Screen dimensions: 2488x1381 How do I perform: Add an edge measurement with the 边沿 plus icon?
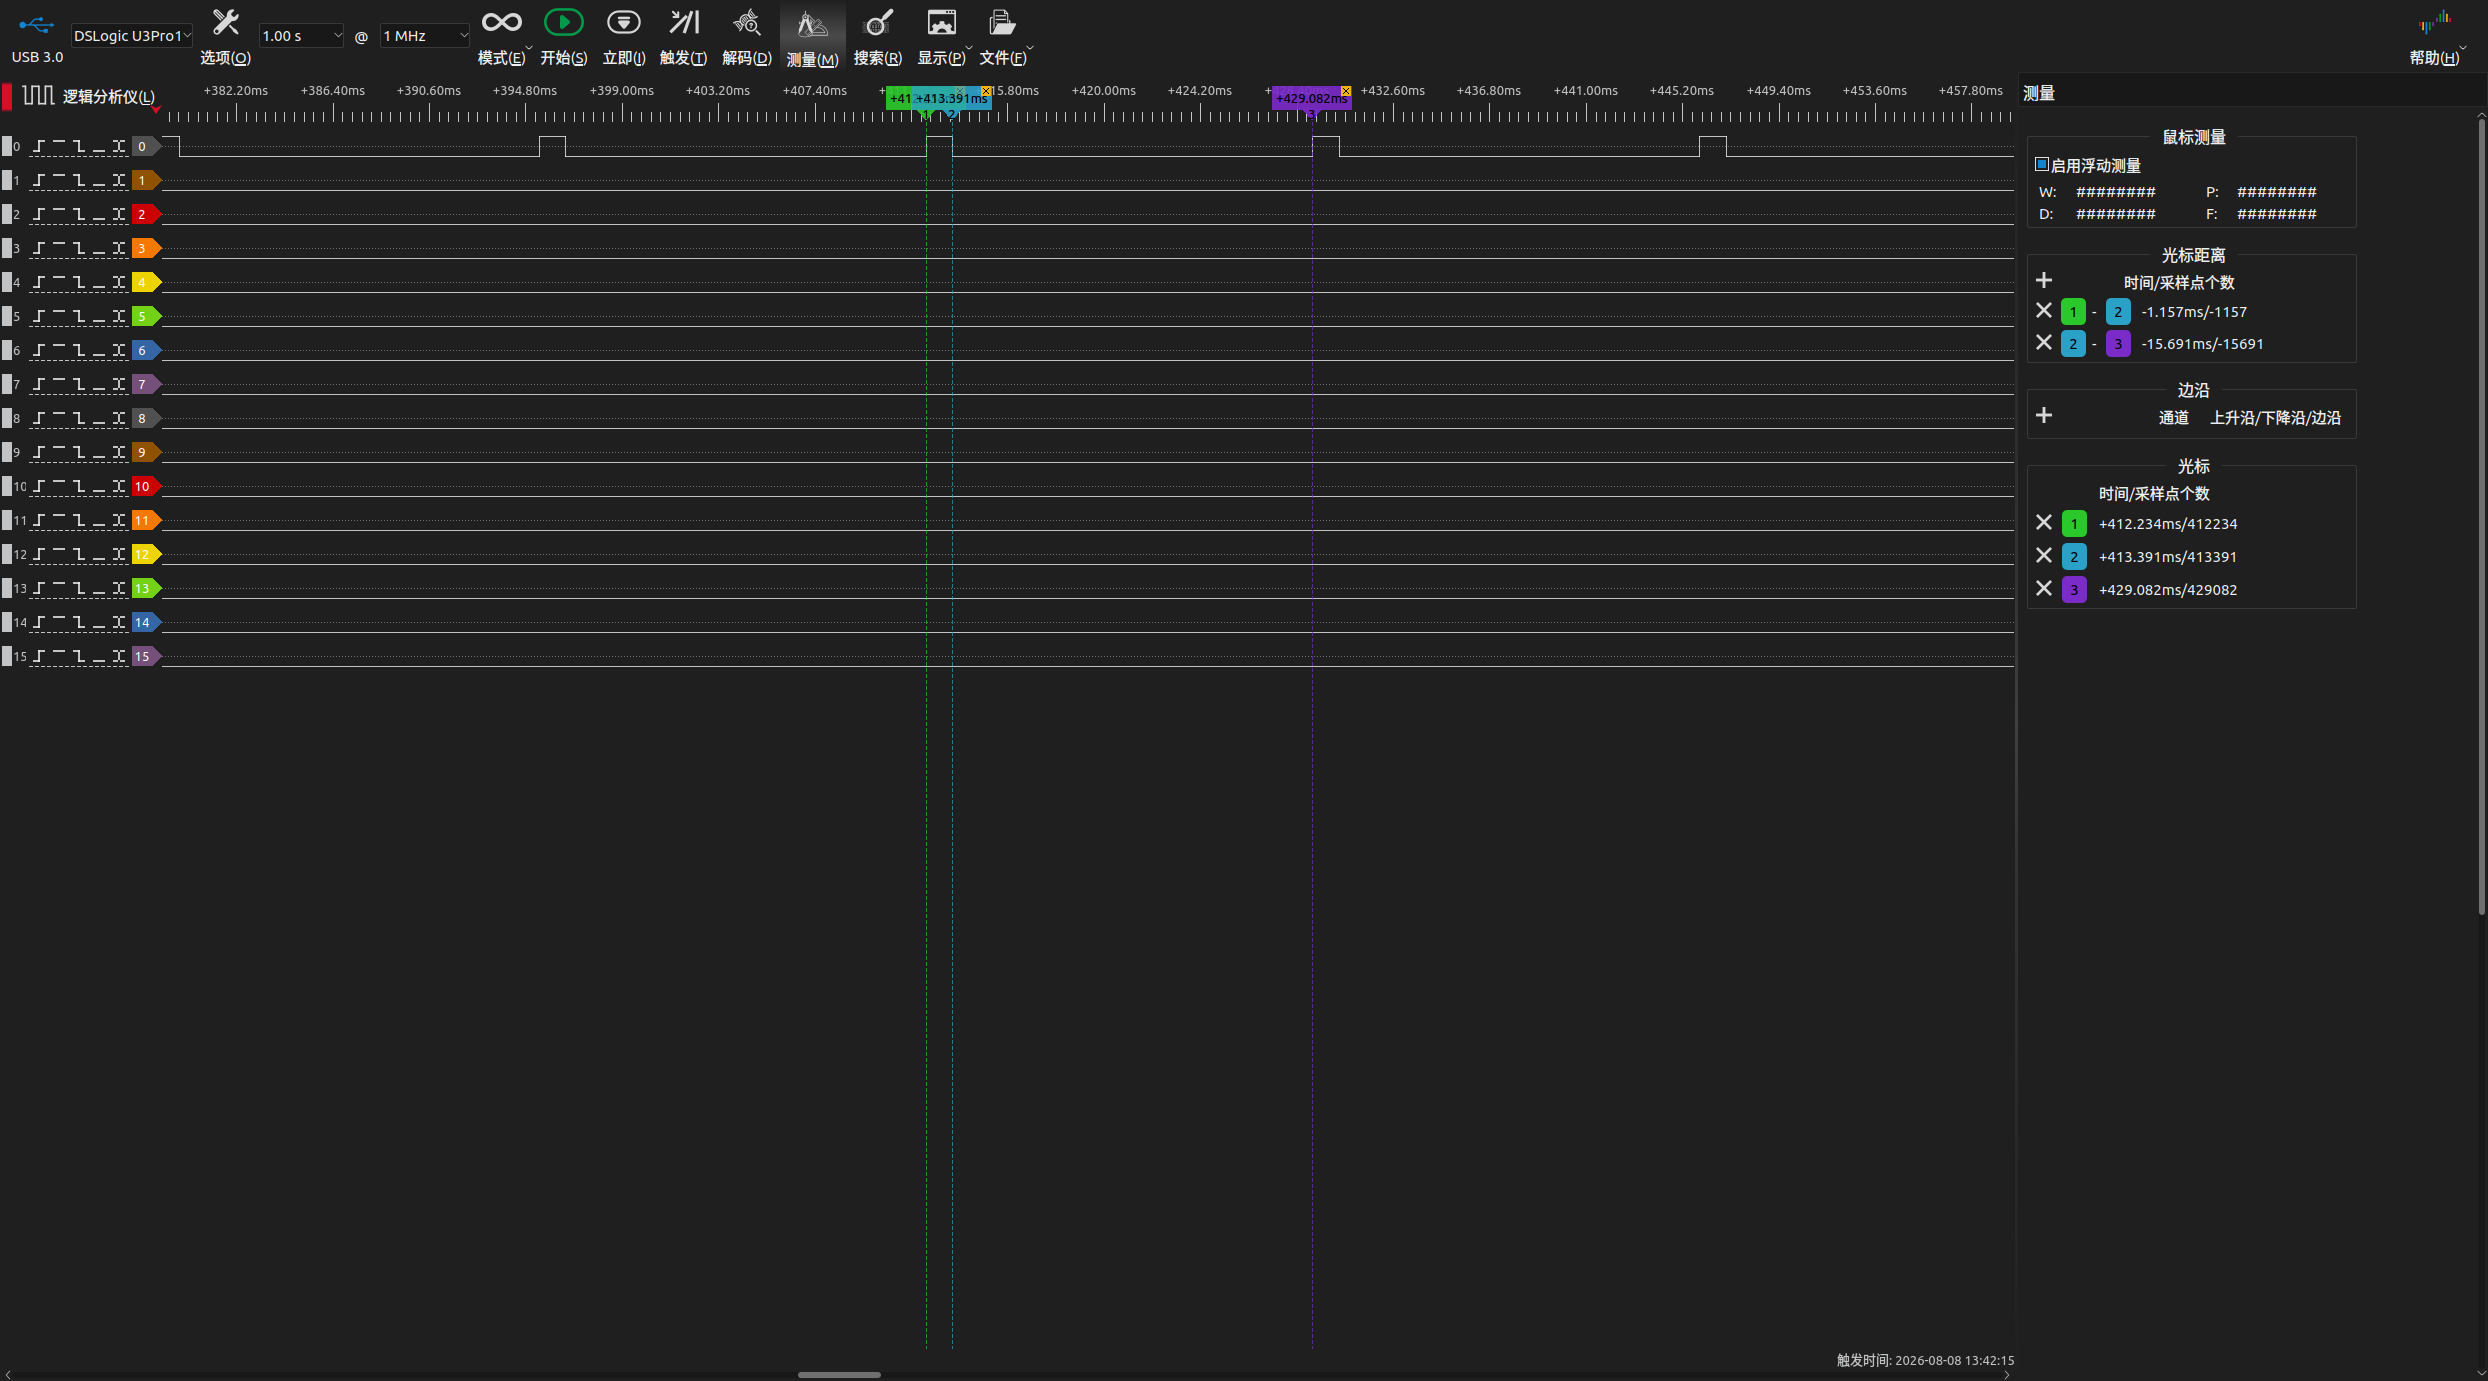point(2044,416)
